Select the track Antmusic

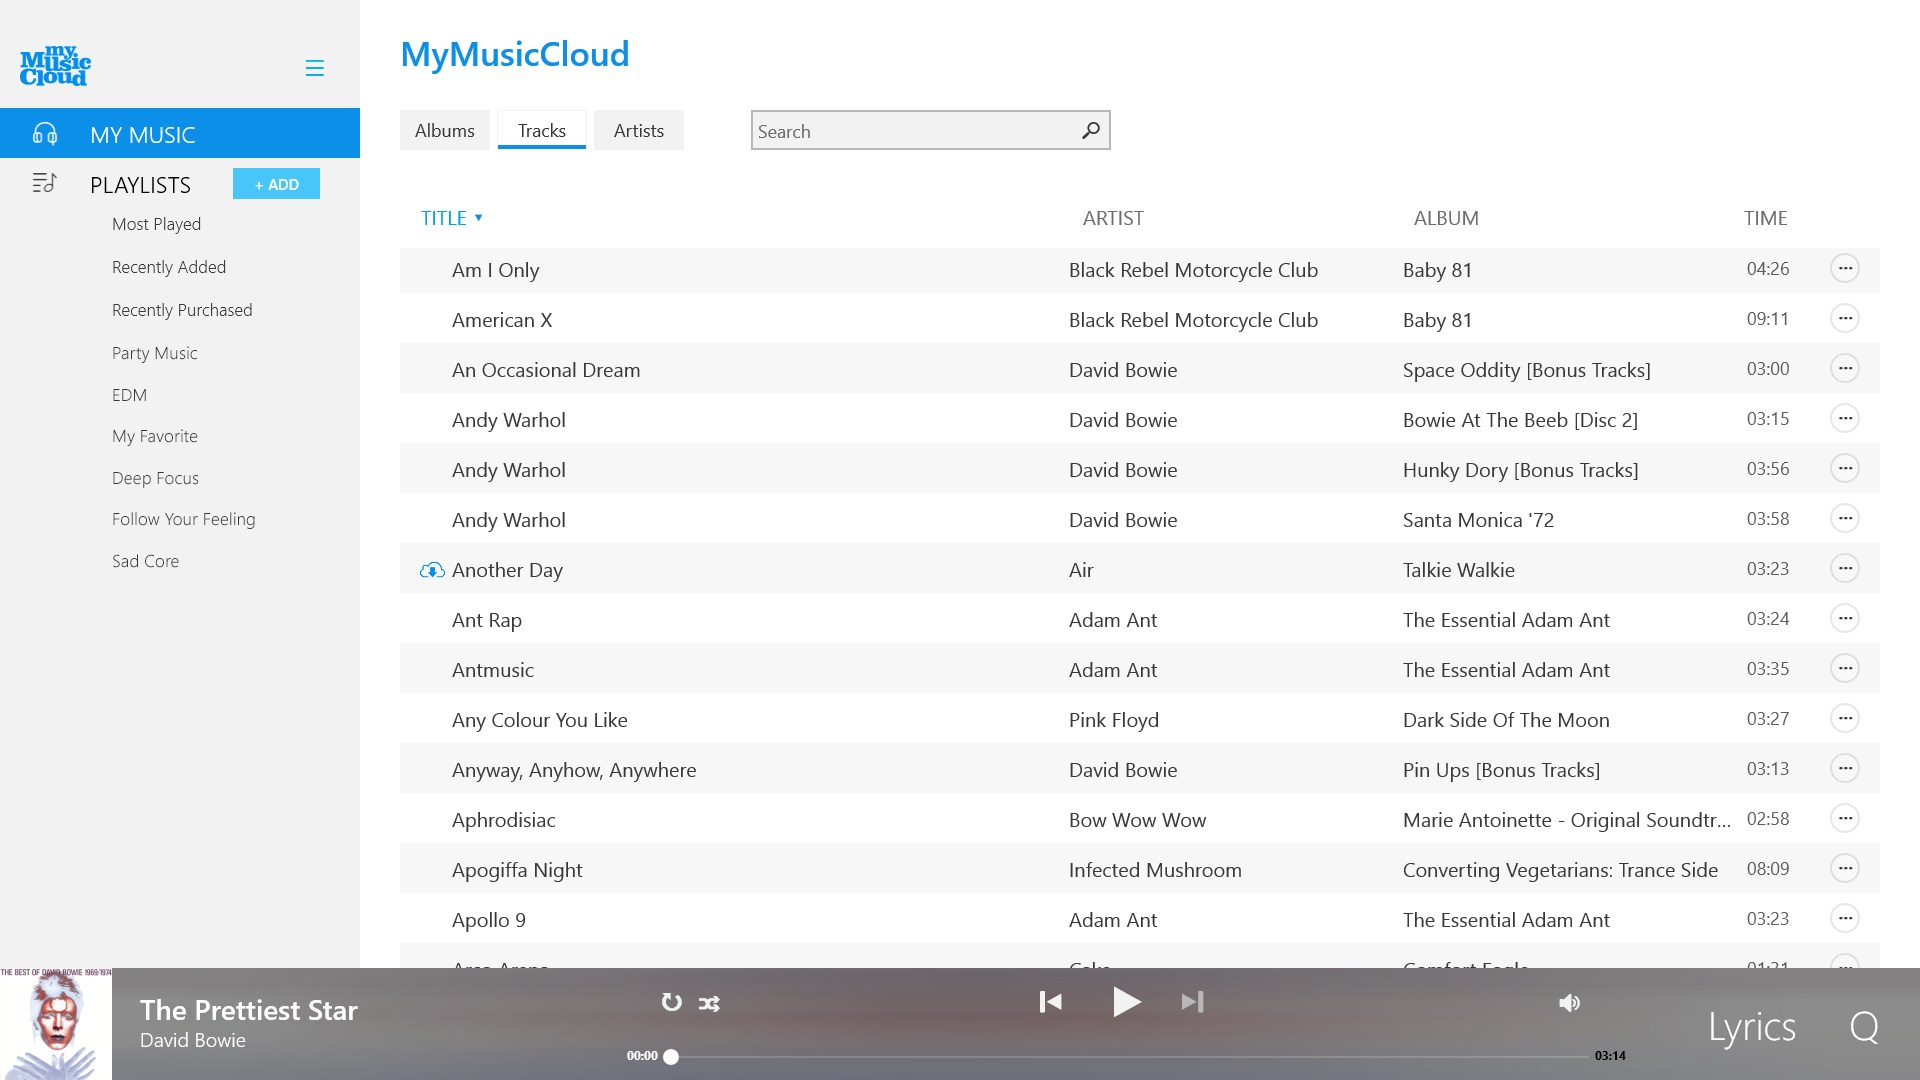click(x=493, y=670)
